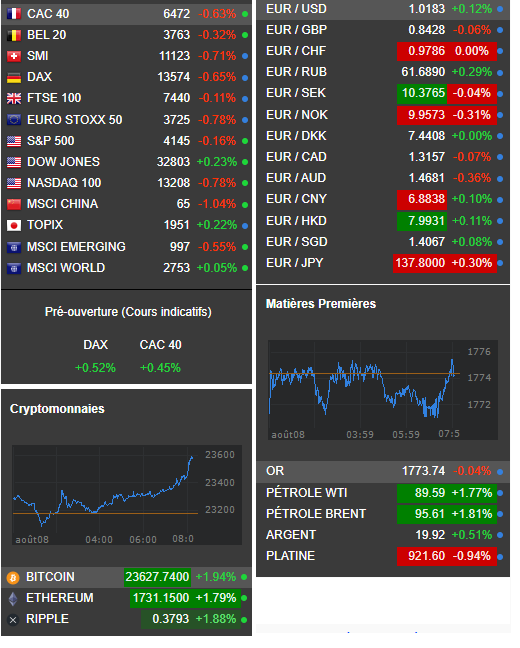Click the French flag icon beside CAC 40
This screenshot has height=648, width=520.
pos(14,14)
